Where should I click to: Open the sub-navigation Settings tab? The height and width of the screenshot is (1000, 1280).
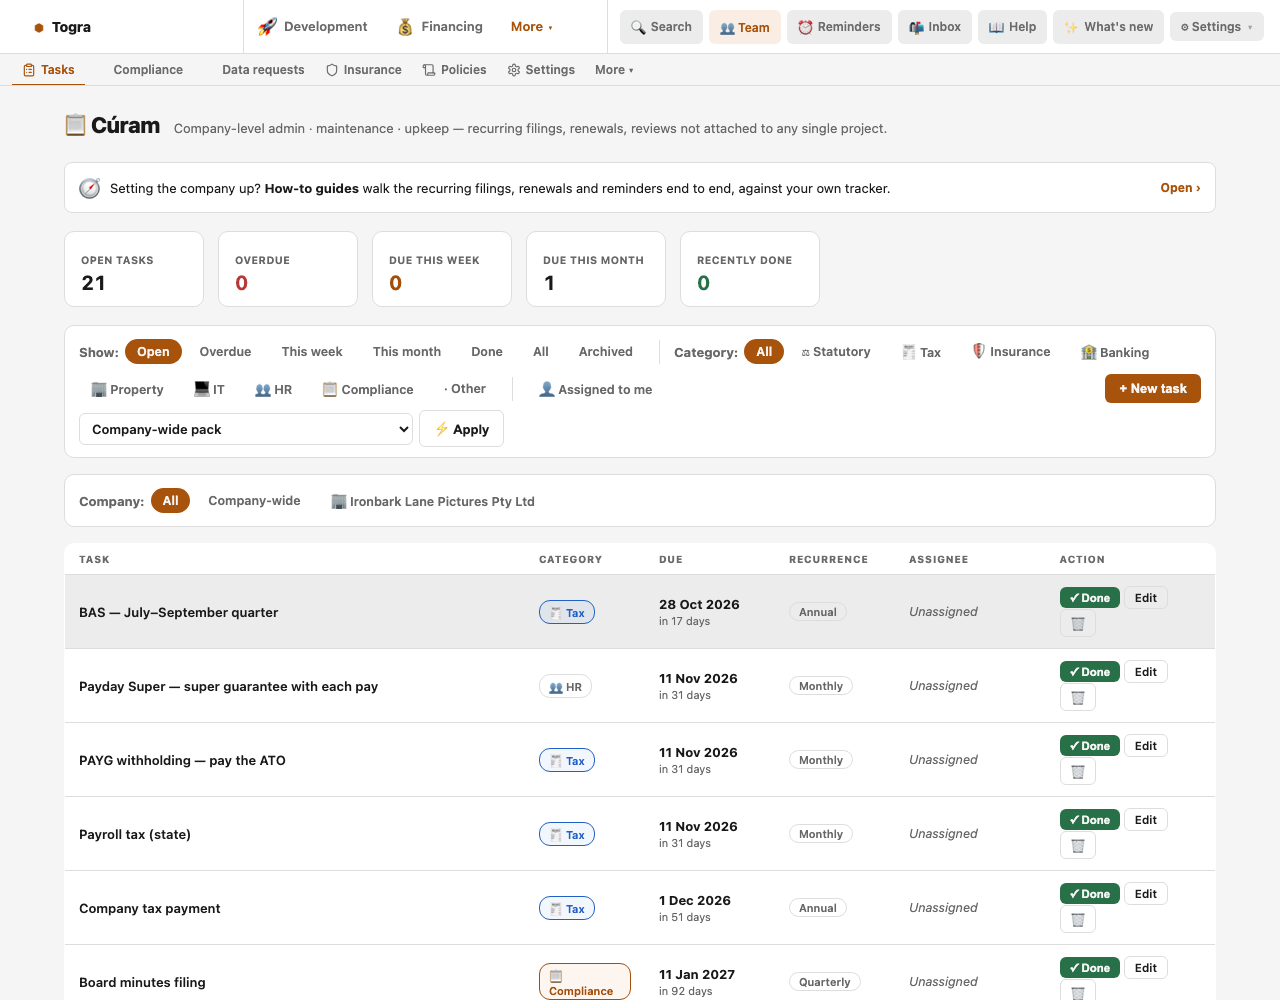click(541, 70)
